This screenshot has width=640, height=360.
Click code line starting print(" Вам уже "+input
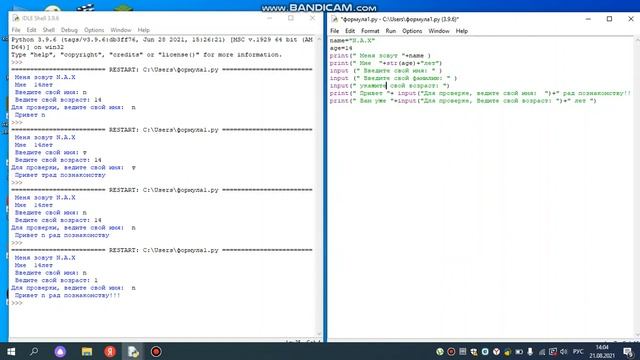(x=463, y=101)
